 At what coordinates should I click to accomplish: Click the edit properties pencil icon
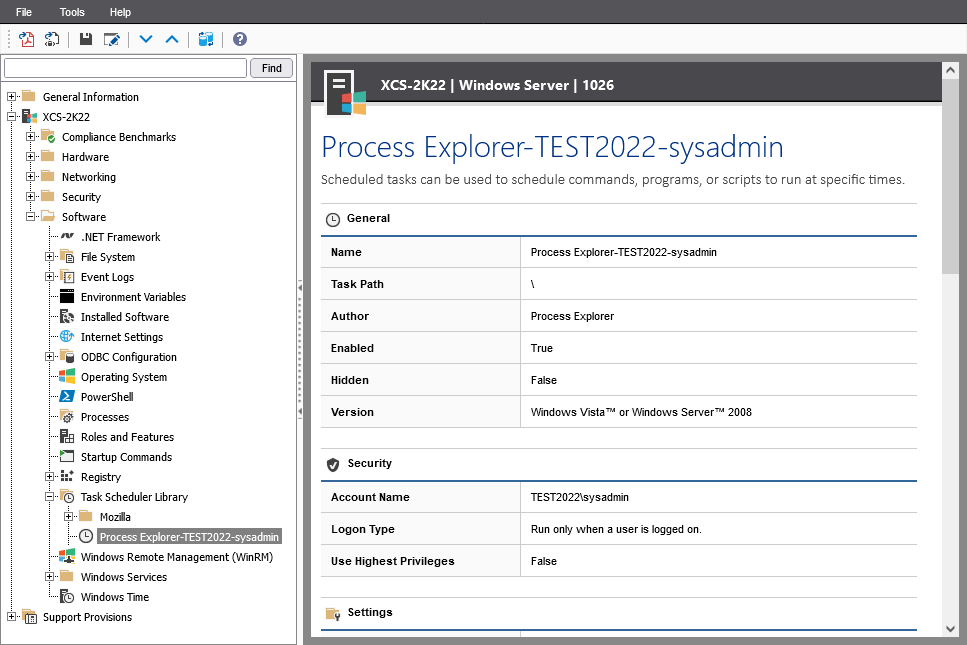[112, 39]
